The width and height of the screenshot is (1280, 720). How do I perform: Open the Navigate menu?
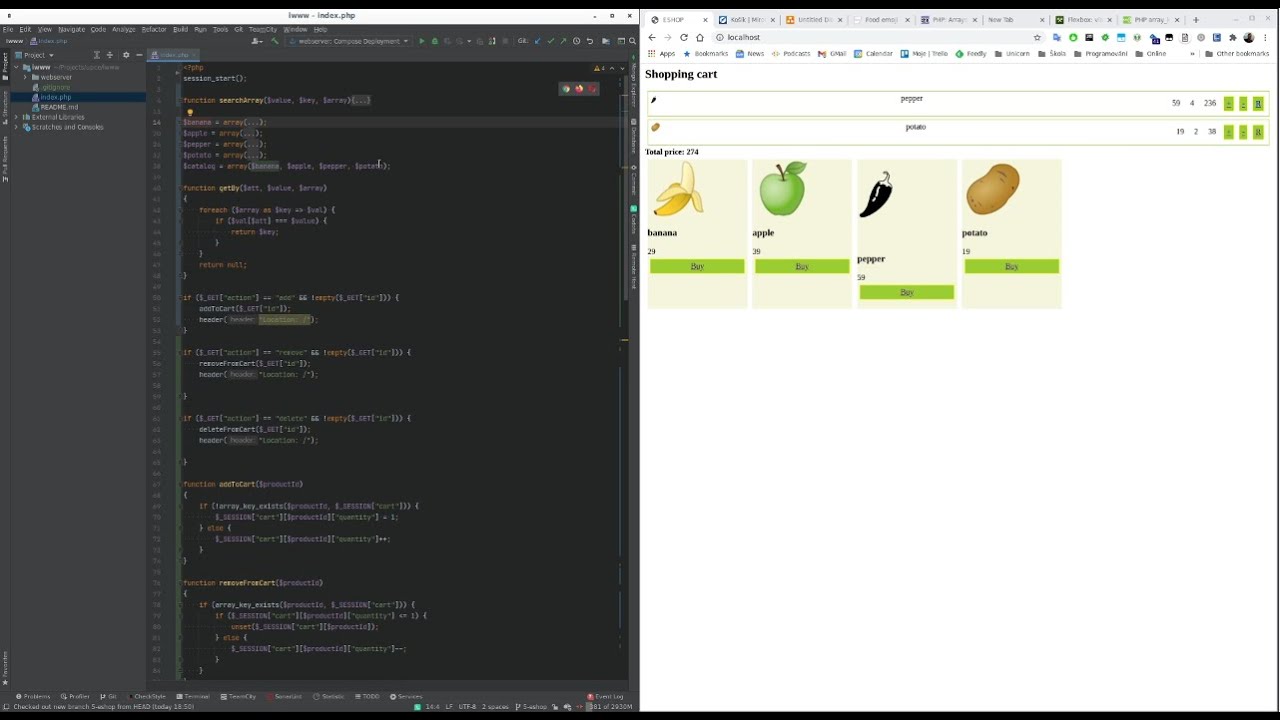pos(71,29)
